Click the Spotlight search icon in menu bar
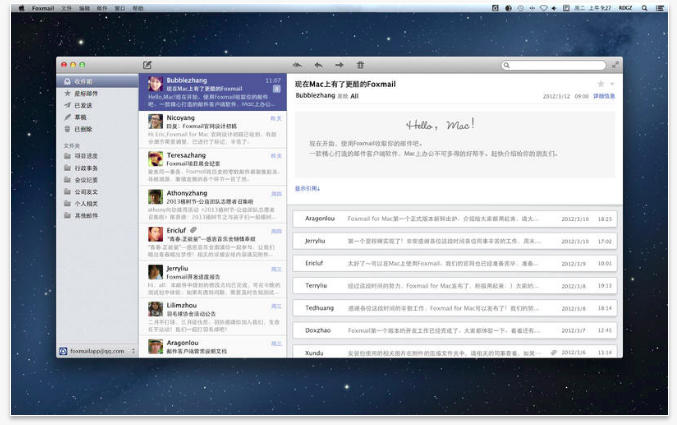The width and height of the screenshot is (677, 425). click(x=644, y=8)
